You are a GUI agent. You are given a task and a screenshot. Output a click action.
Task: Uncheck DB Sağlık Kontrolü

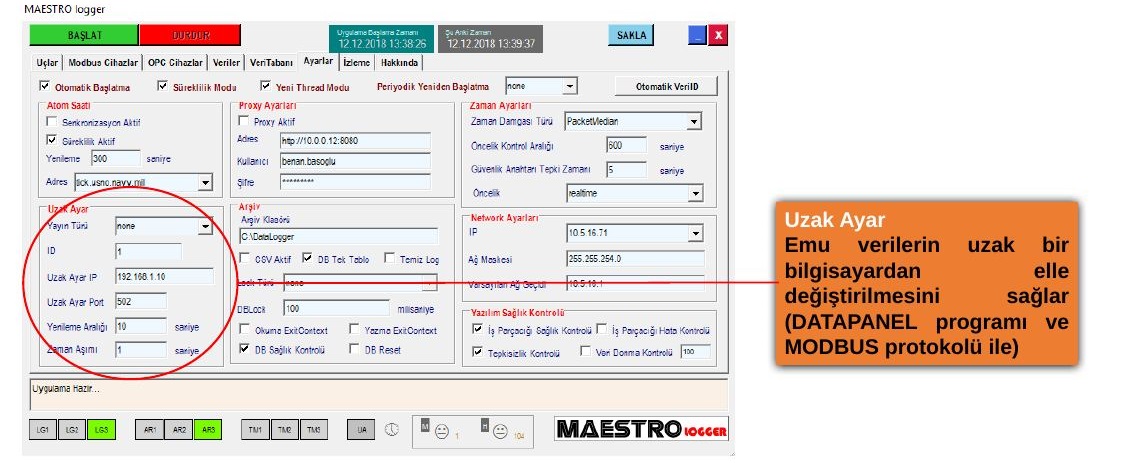pyautogui.click(x=244, y=349)
